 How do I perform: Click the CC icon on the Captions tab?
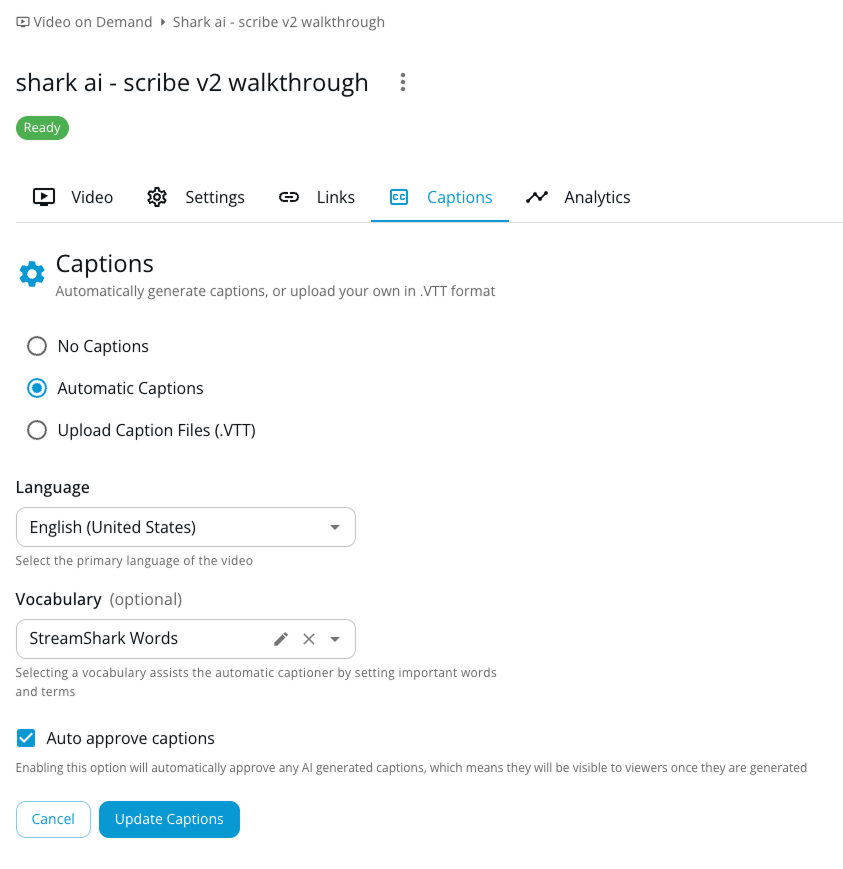[399, 197]
